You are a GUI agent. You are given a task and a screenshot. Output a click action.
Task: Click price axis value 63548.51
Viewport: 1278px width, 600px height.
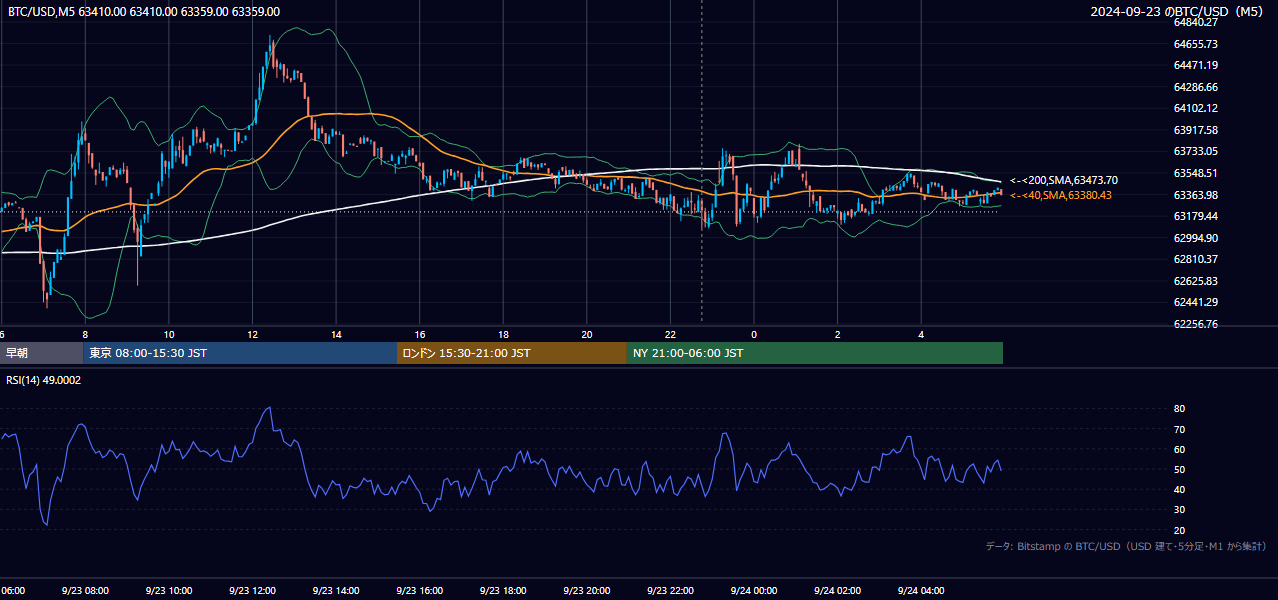click(1196, 173)
